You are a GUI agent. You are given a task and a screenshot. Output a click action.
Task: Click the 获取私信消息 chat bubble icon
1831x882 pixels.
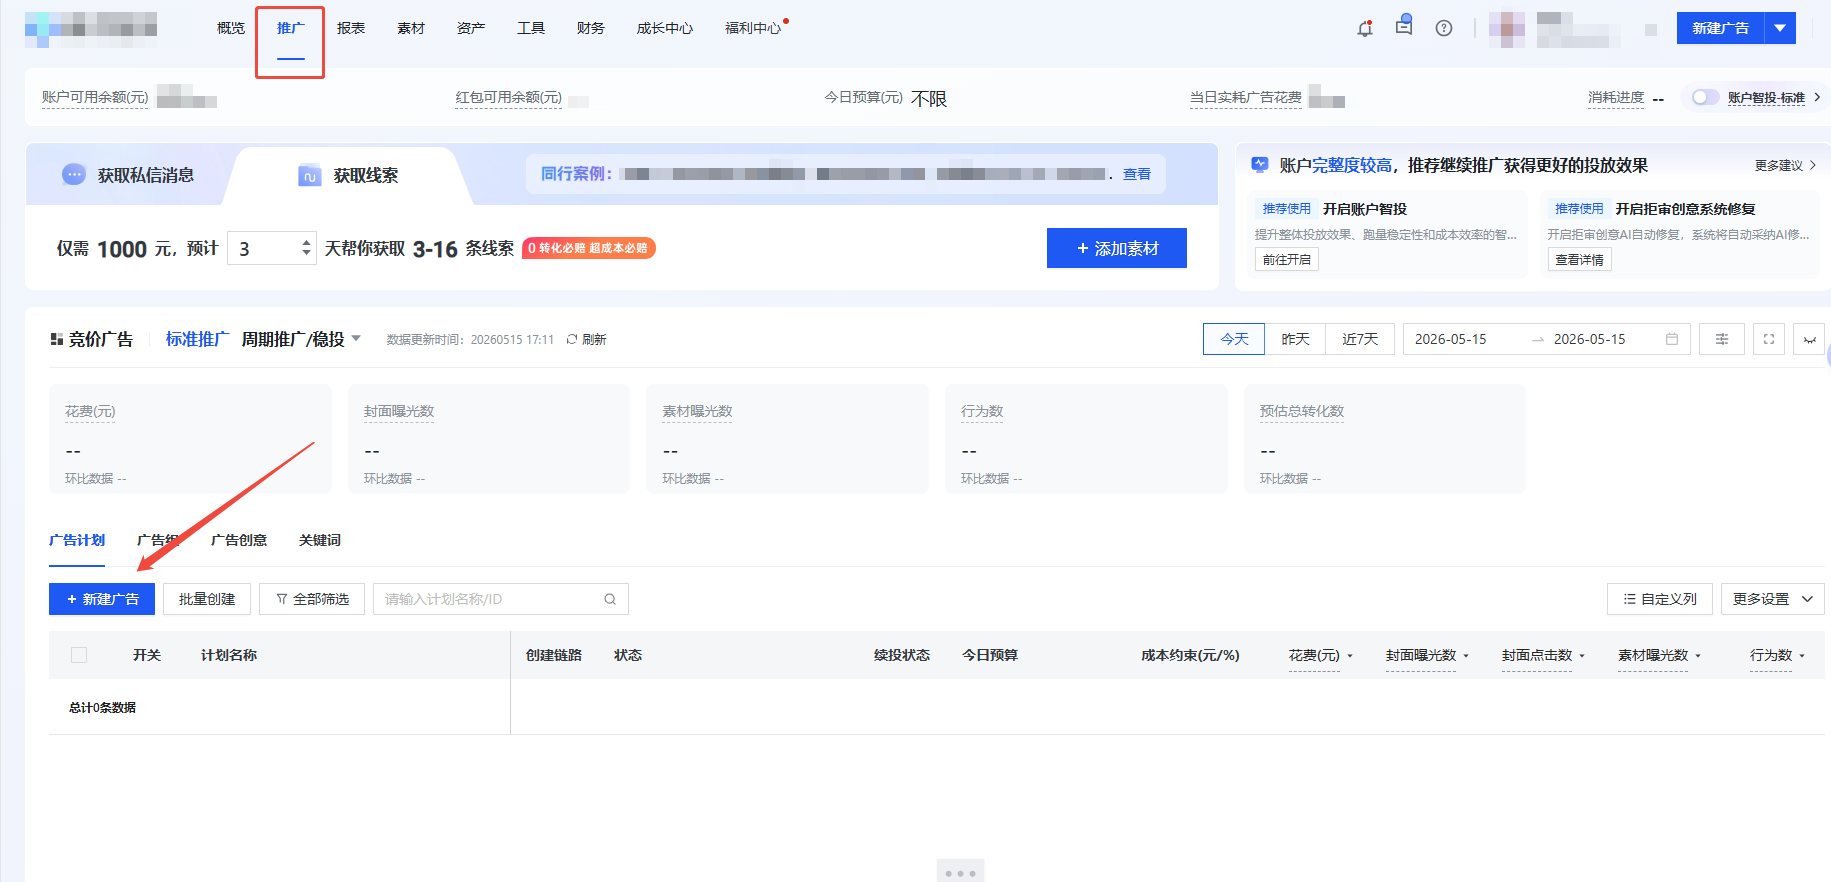pyautogui.click(x=74, y=174)
